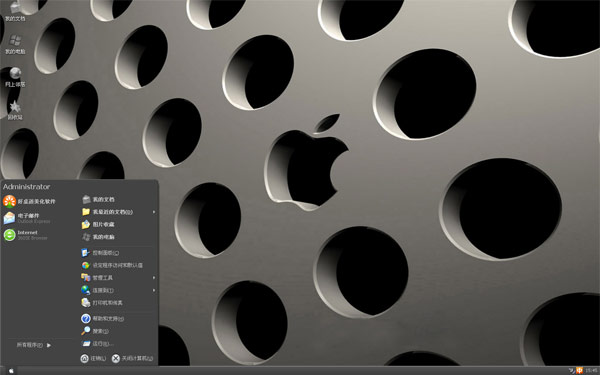Click Apple-logo Start button on taskbar
The width and height of the screenshot is (600, 375).
[11, 370]
